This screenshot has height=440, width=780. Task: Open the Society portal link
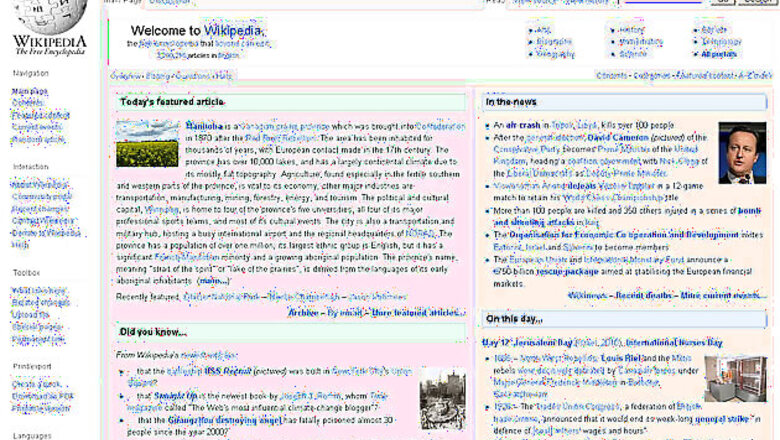tap(714, 30)
